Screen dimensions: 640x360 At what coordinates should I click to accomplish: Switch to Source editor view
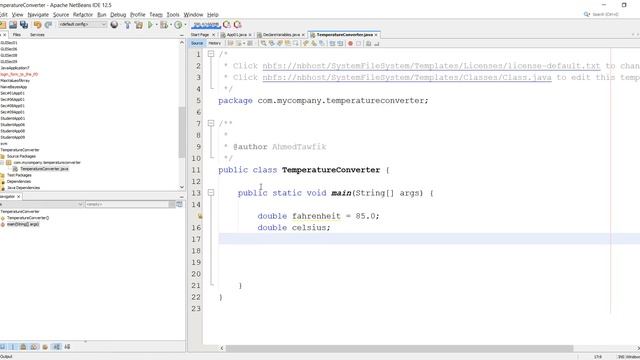pos(197,43)
